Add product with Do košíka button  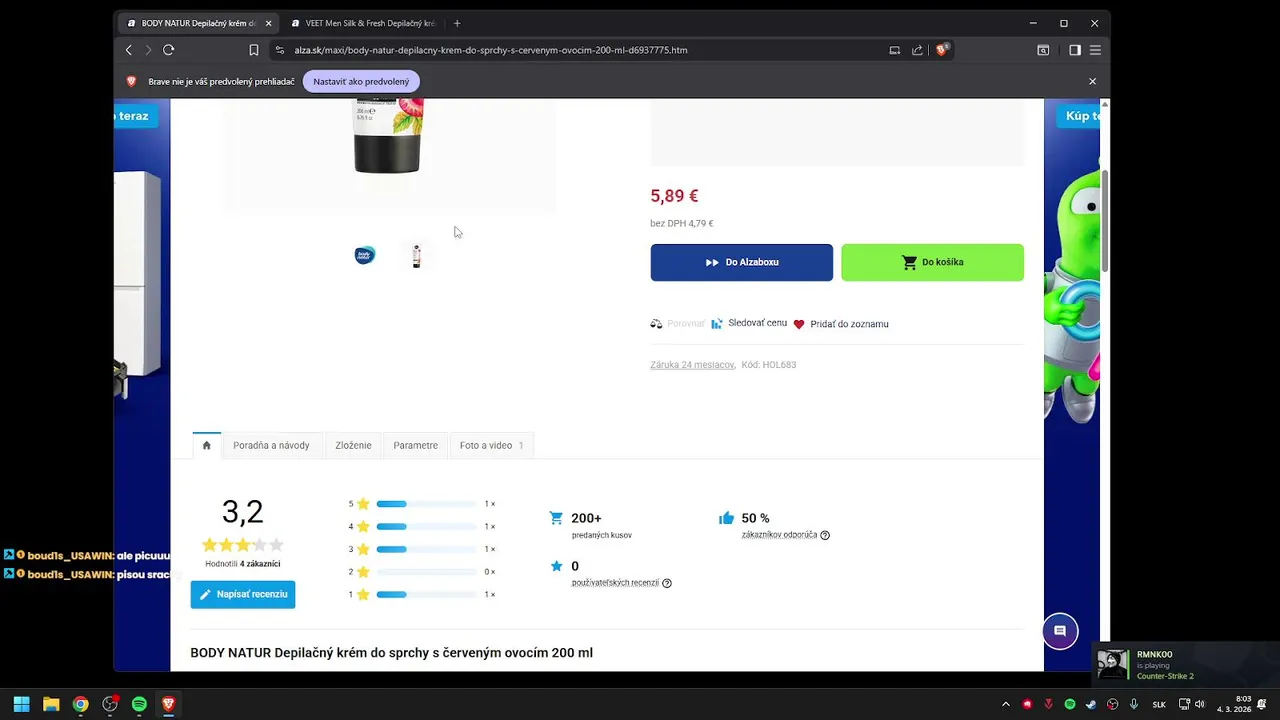tap(932, 262)
